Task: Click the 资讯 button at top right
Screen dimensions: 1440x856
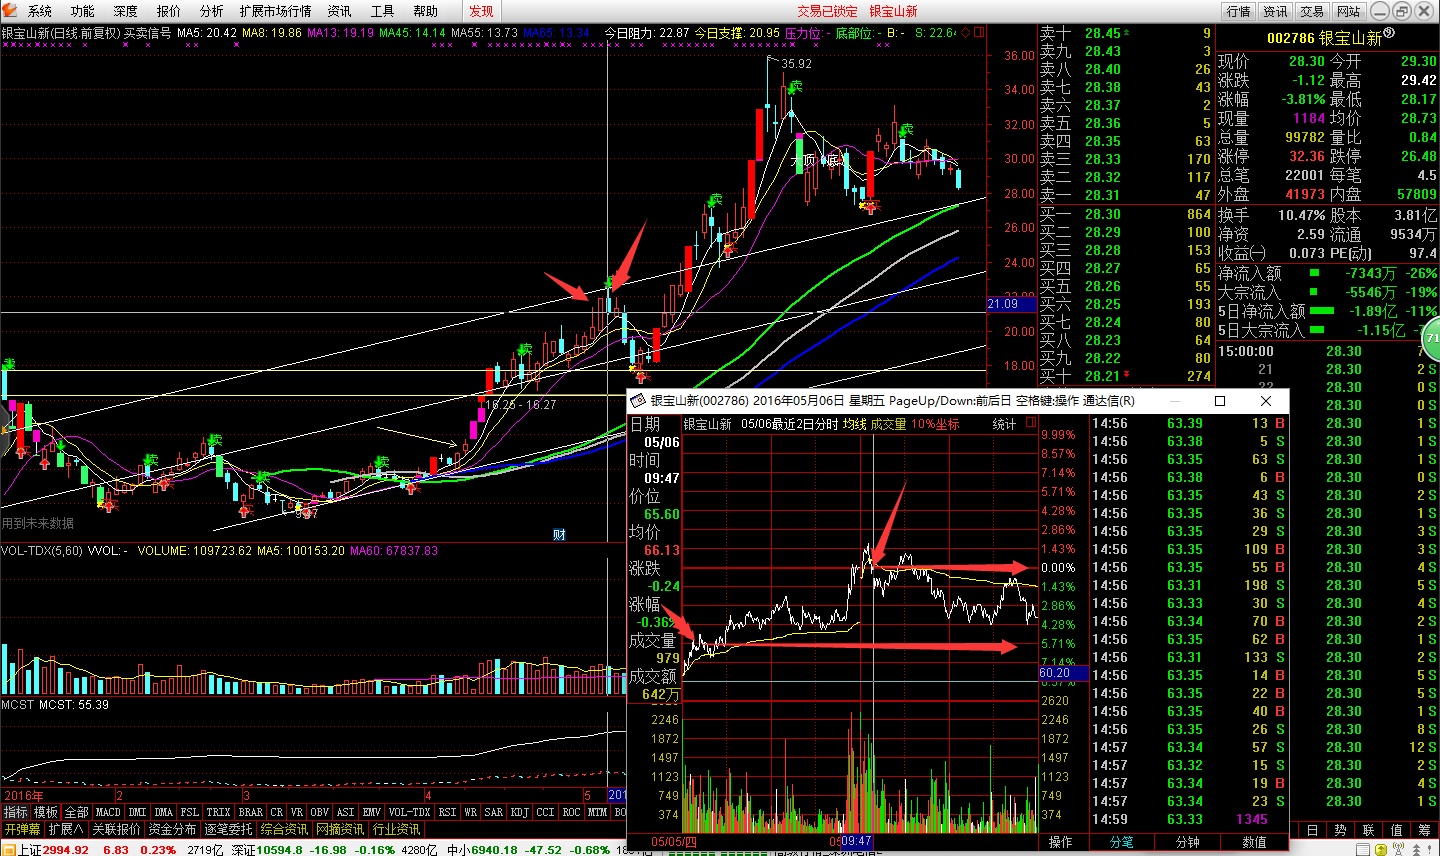Action: coord(1275,11)
